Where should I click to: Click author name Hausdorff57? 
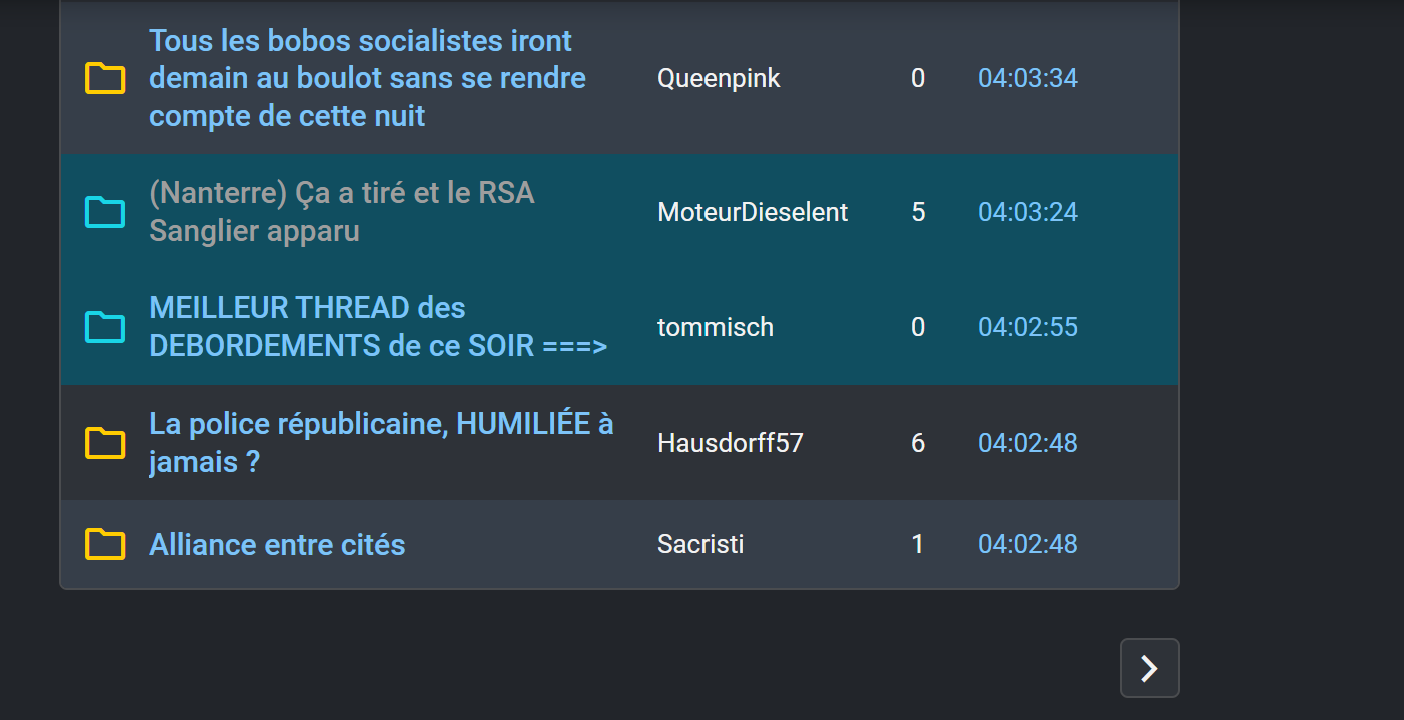[x=730, y=443]
